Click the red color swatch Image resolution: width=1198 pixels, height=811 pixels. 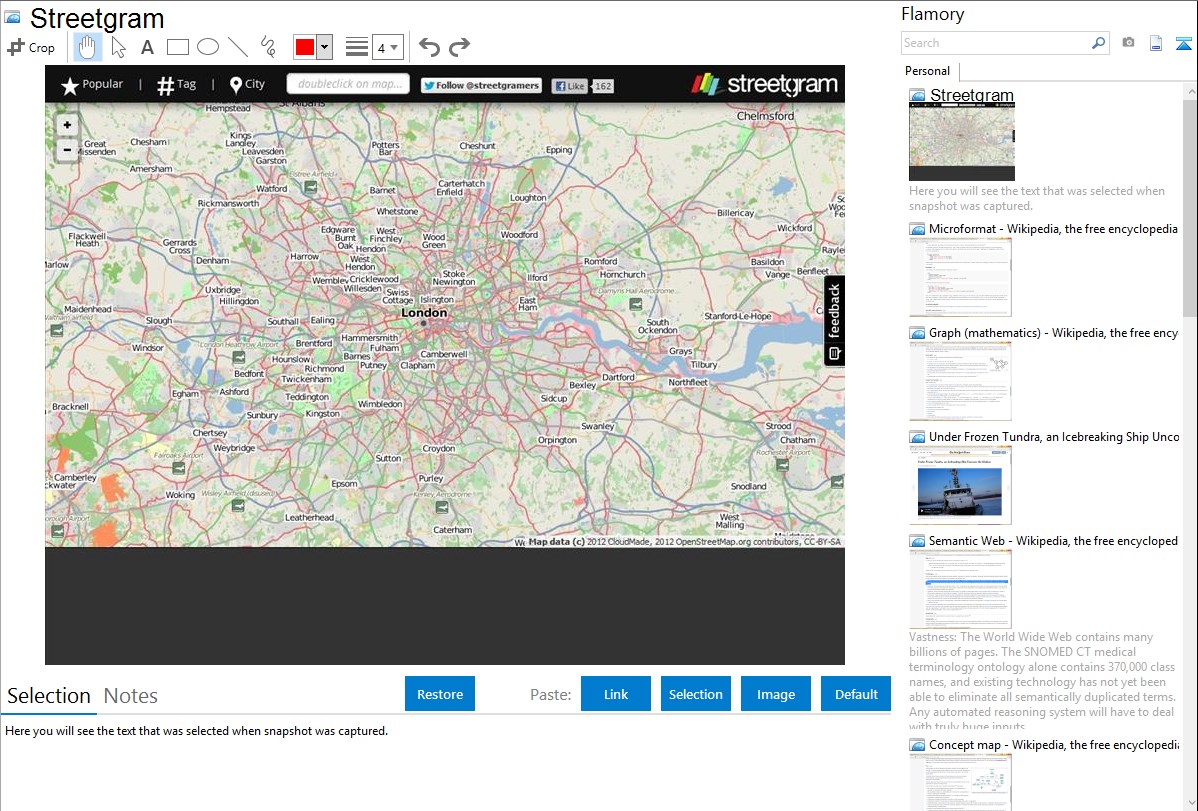click(305, 47)
